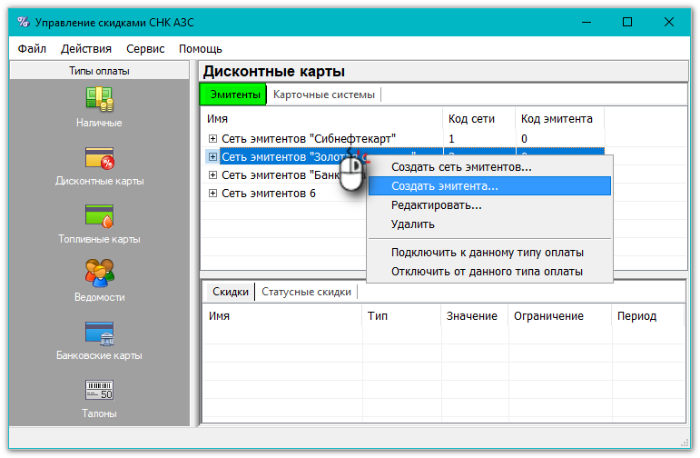Select the Наличные cash payment icon
The width and height of the screenshot is (700, 458).
coord(99,100)
